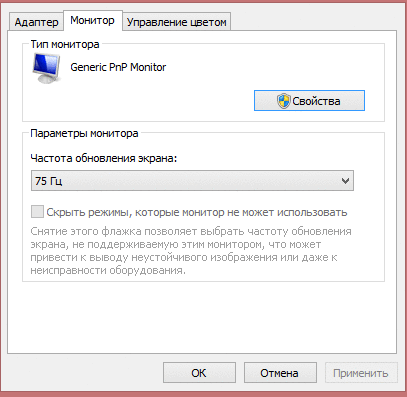Click the Частота обновления экрана label
This screenshot has width=407, height=397.
pyautogui.click(x=104, y=158)
